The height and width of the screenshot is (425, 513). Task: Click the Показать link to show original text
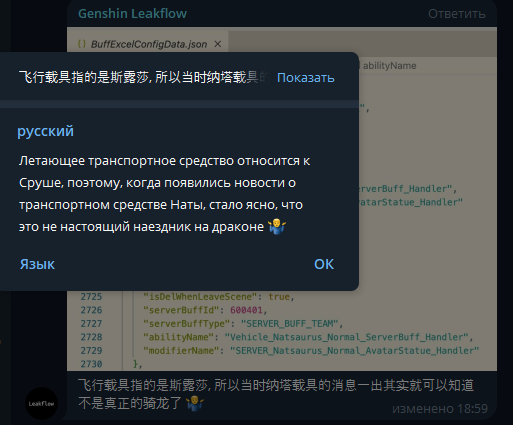coord(306,78)
